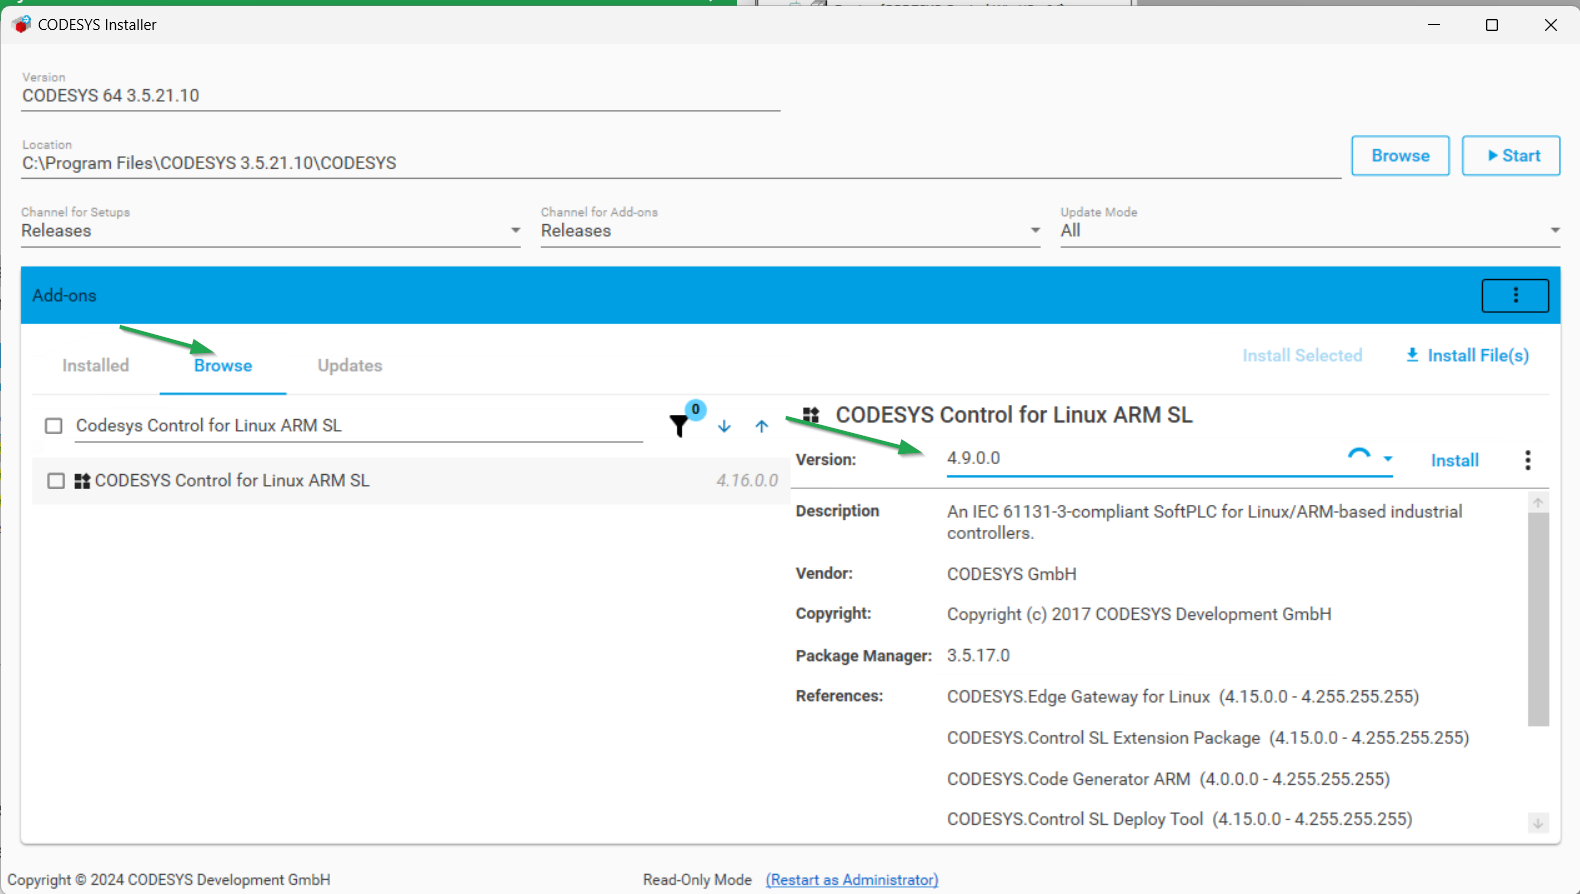The width and height of the screenshot is (1580, 894).
Task: Click the sort descending down arrow
Action: [724, 427]
